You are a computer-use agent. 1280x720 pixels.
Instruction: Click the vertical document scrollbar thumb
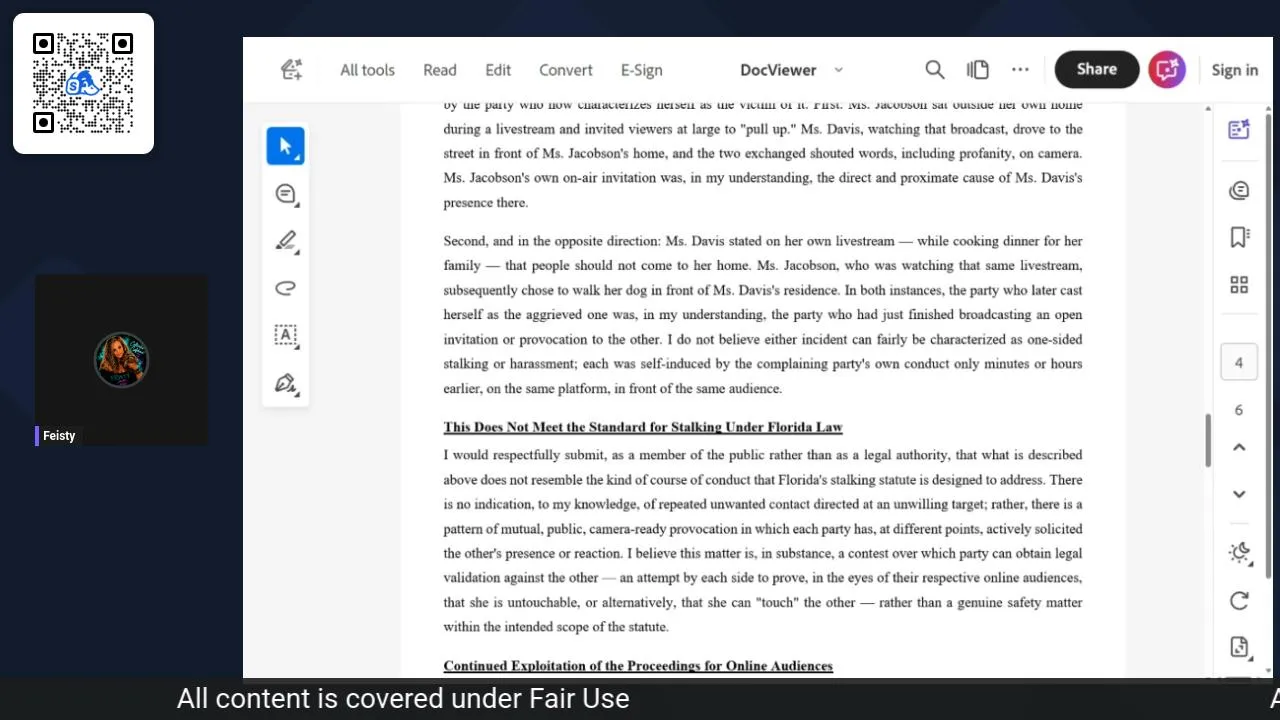tap(1207, 440)
